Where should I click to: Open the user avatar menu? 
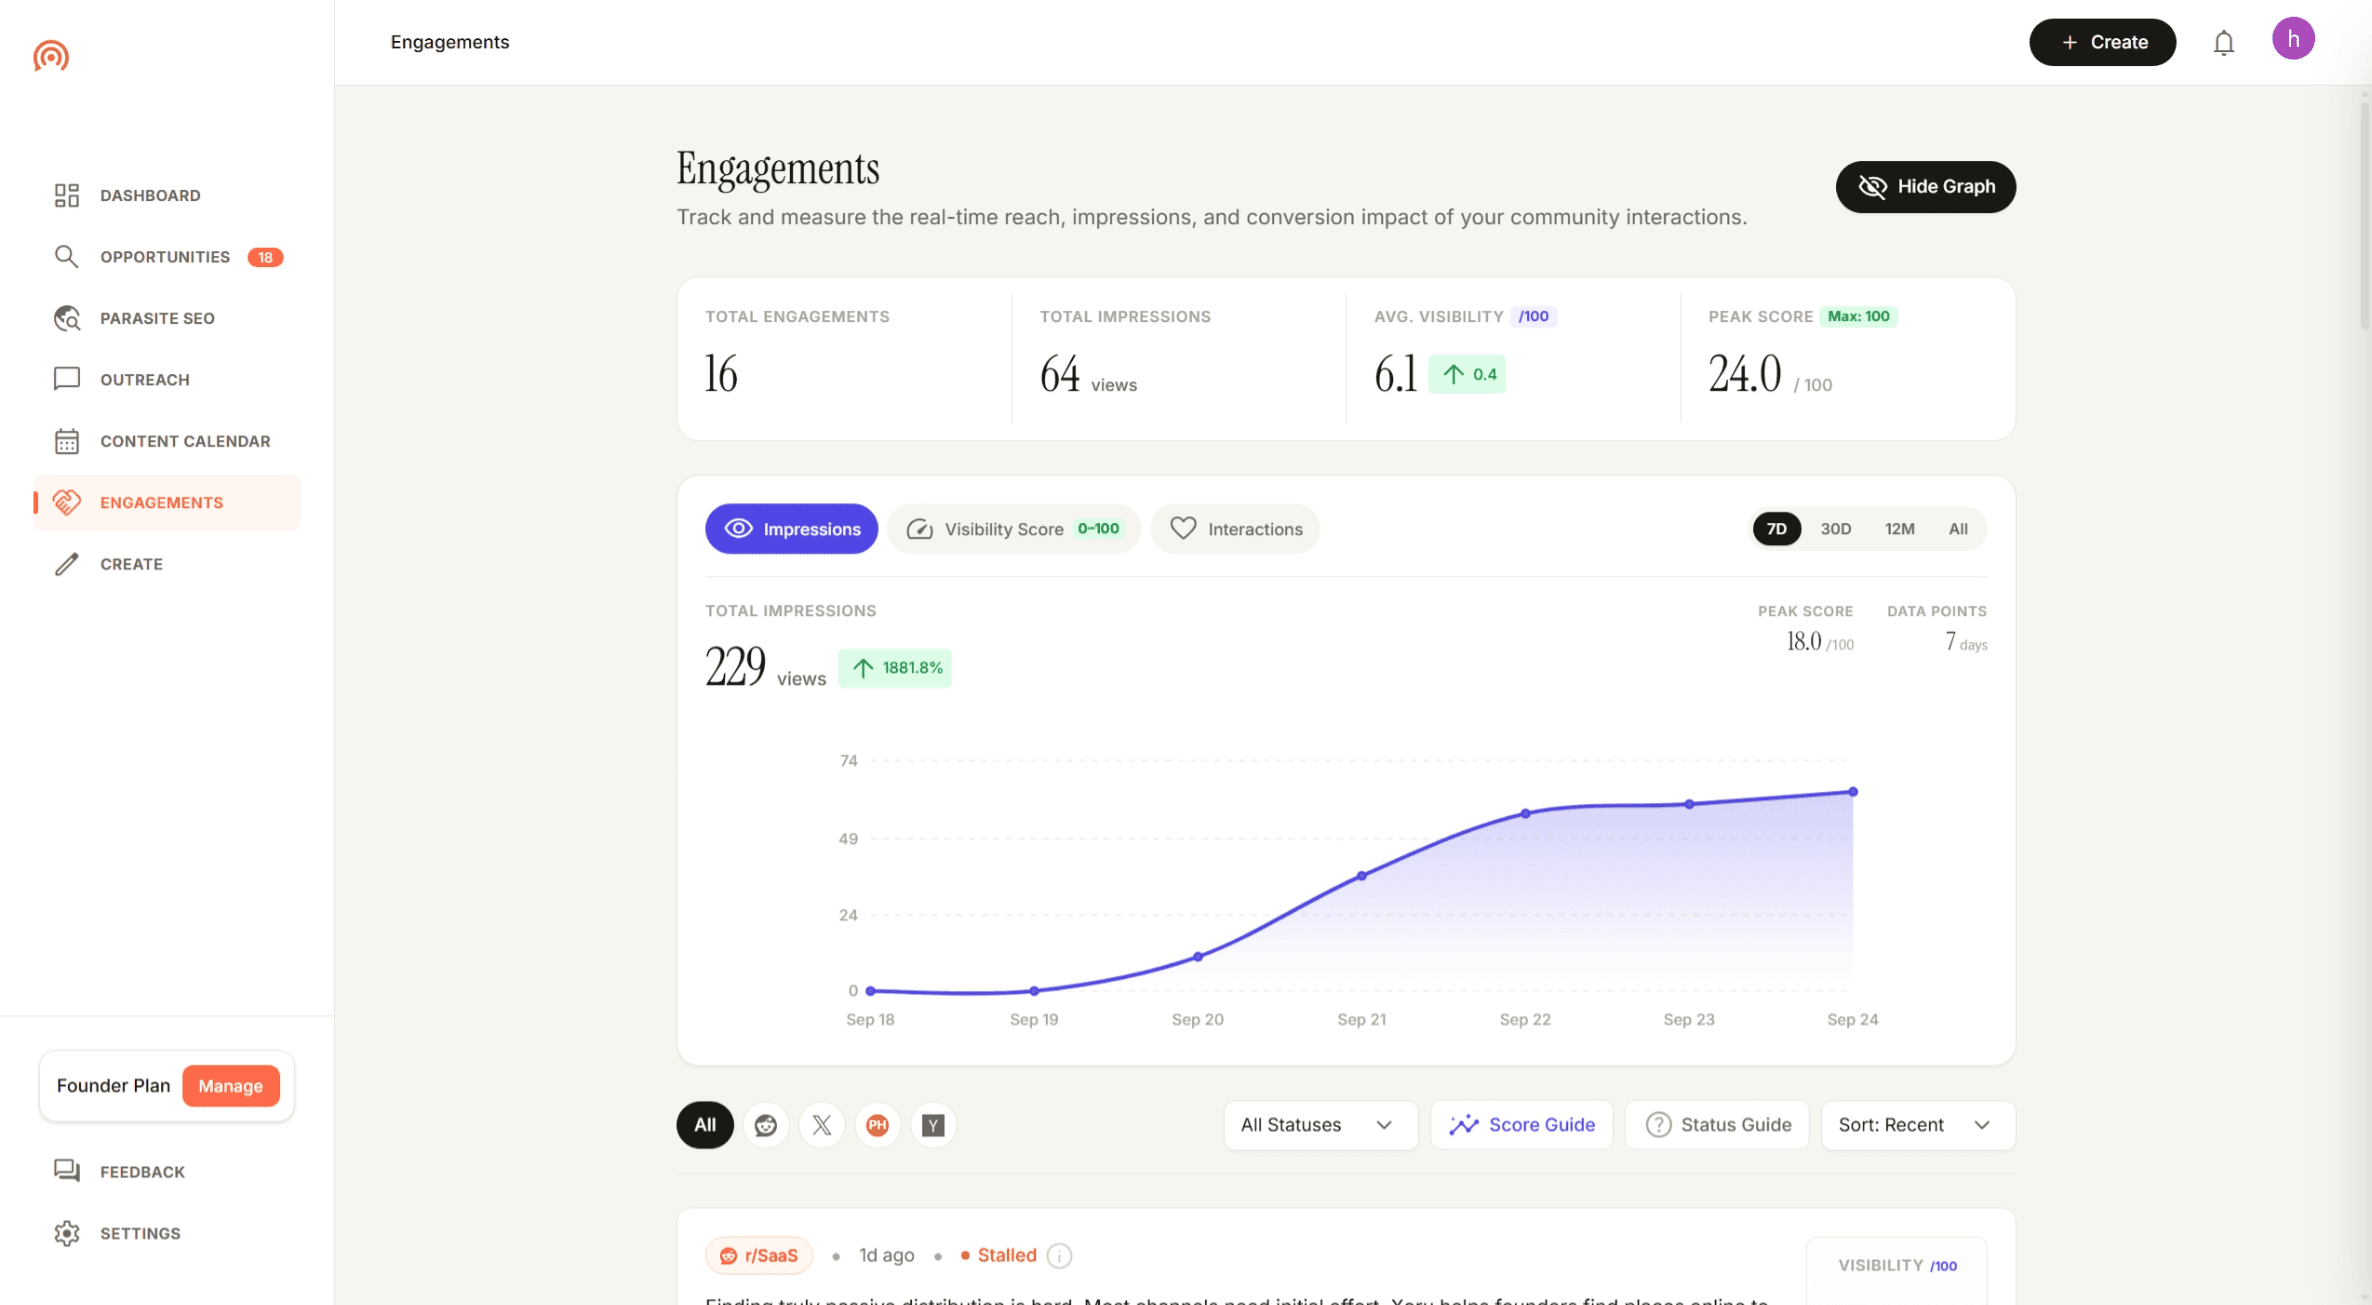click(2293, 39)
